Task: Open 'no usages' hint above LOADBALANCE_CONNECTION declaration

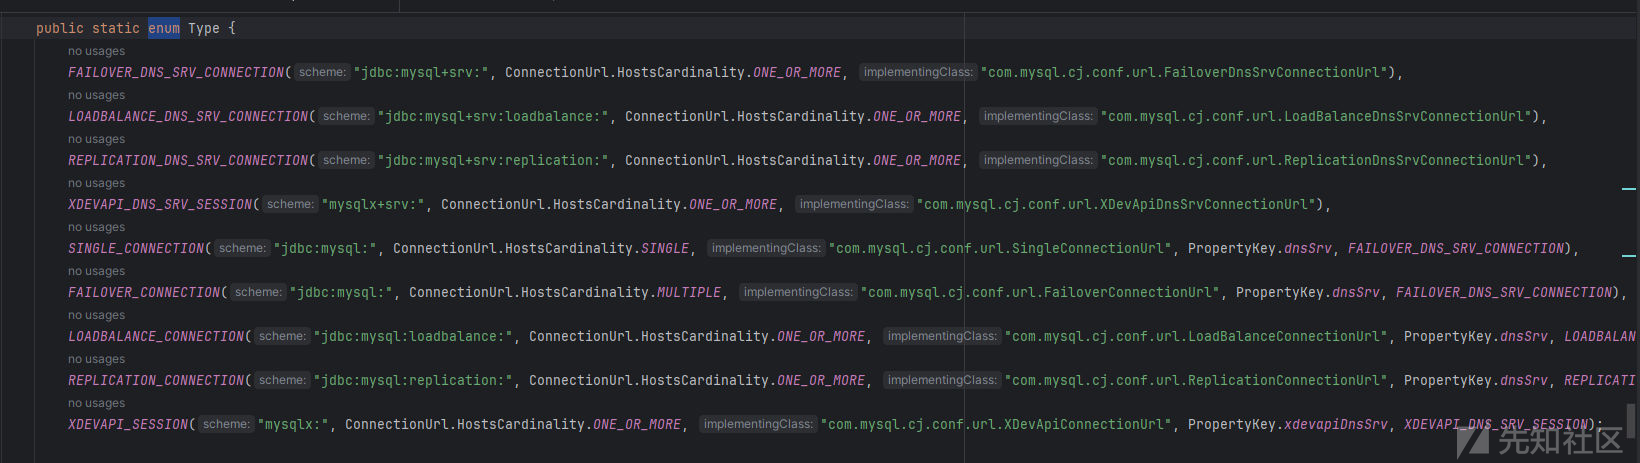Action: [x=97, y=315]
